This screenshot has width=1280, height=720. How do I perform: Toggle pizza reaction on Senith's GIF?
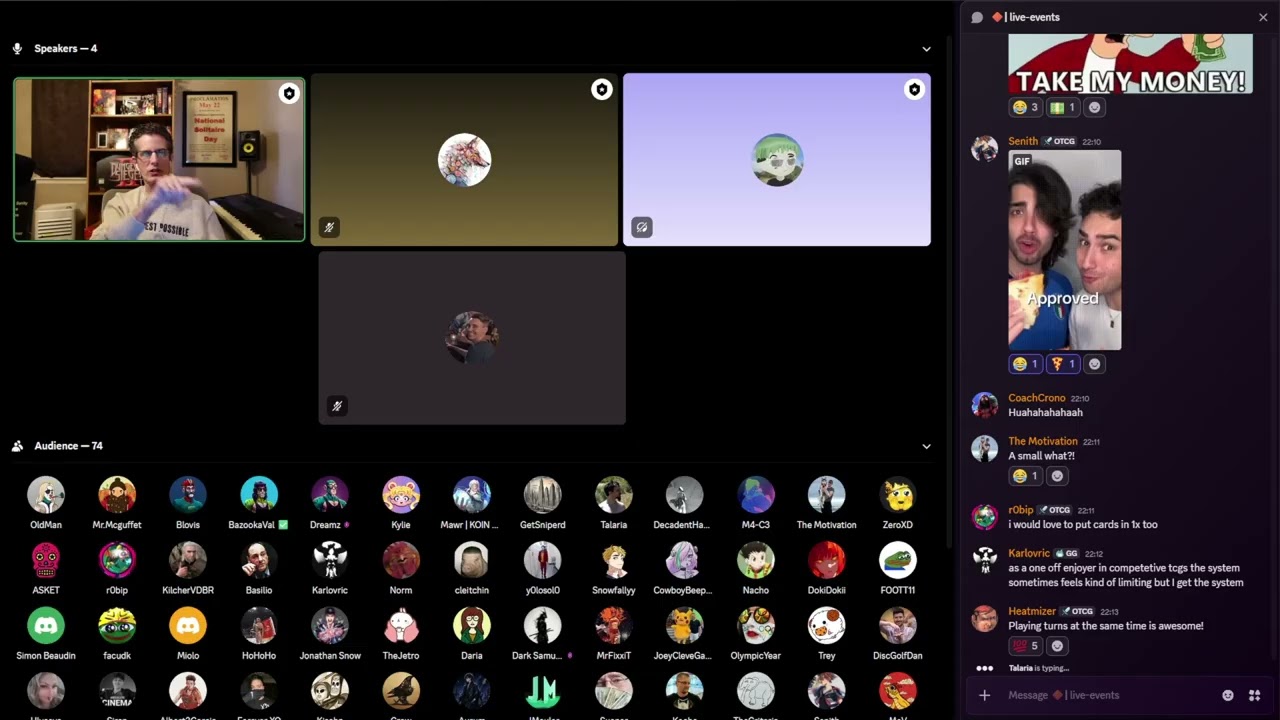tap(1063, 364)
